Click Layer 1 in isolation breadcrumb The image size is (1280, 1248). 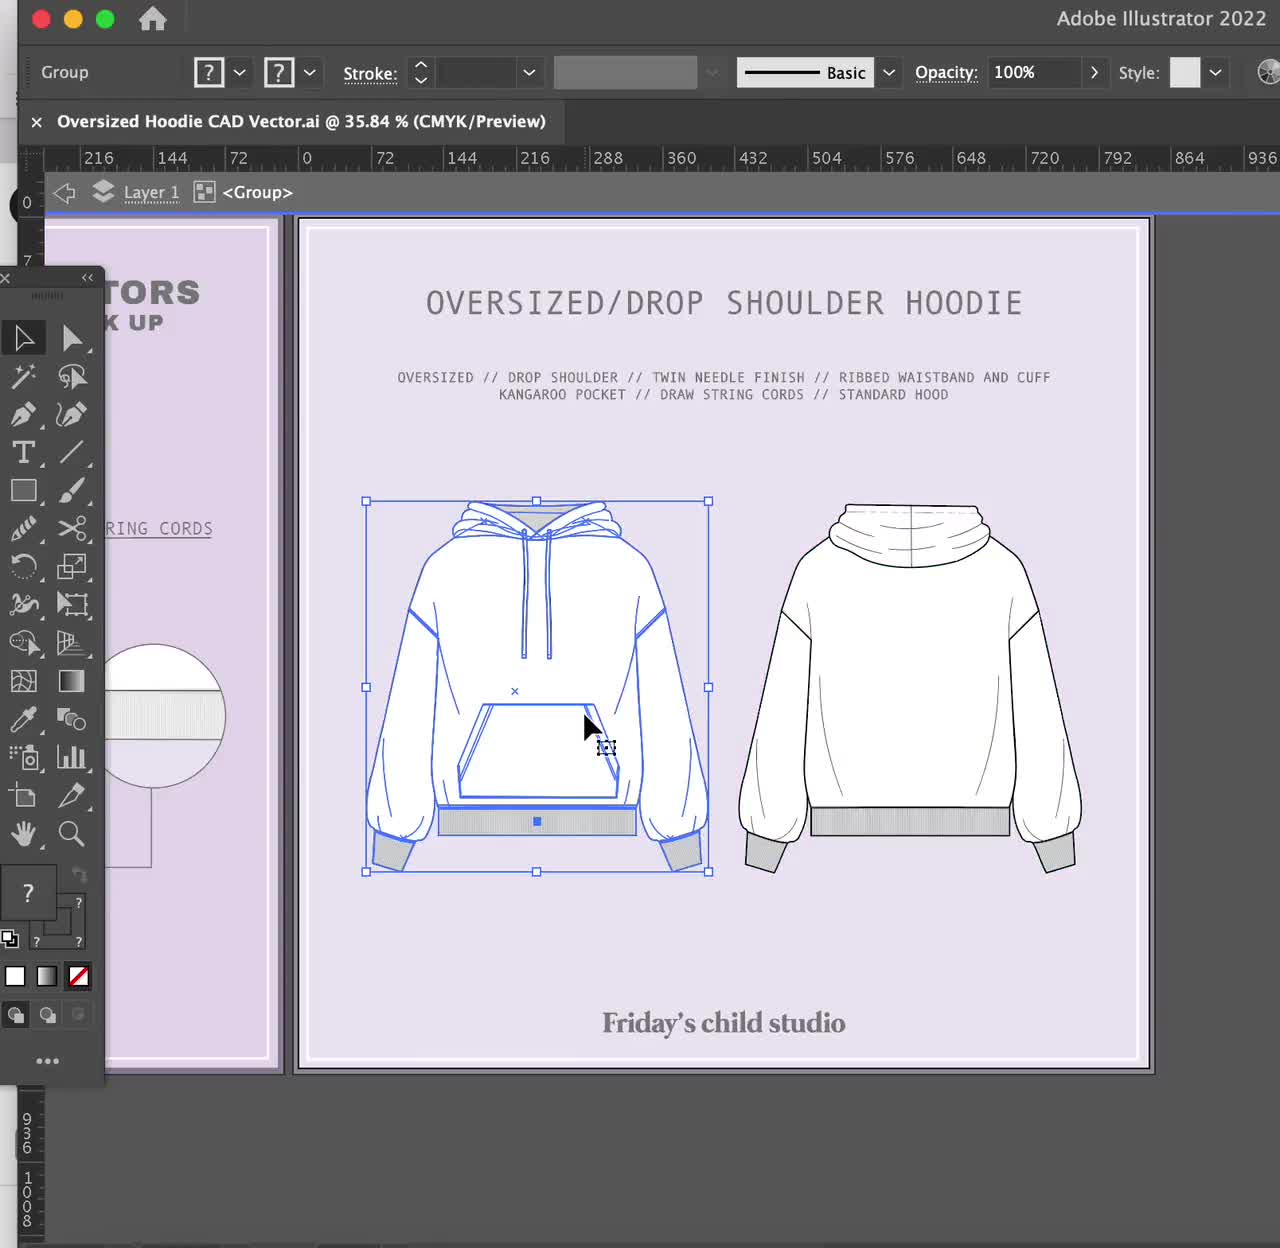click(x=151, y=193)
